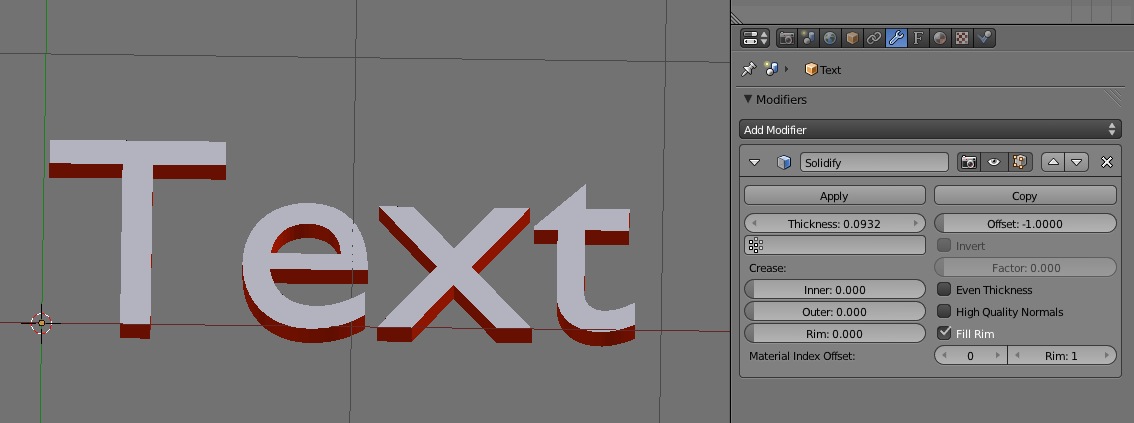Open the World properties tab

(830, 38)
